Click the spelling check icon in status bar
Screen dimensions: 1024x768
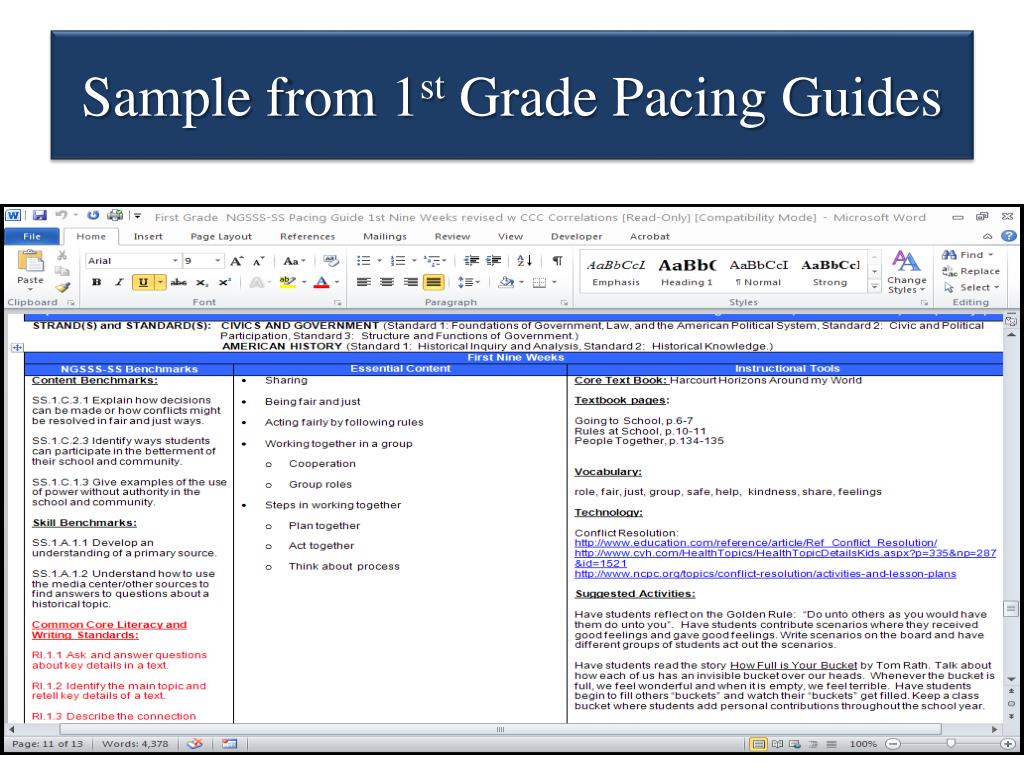[x=195, y=744]
